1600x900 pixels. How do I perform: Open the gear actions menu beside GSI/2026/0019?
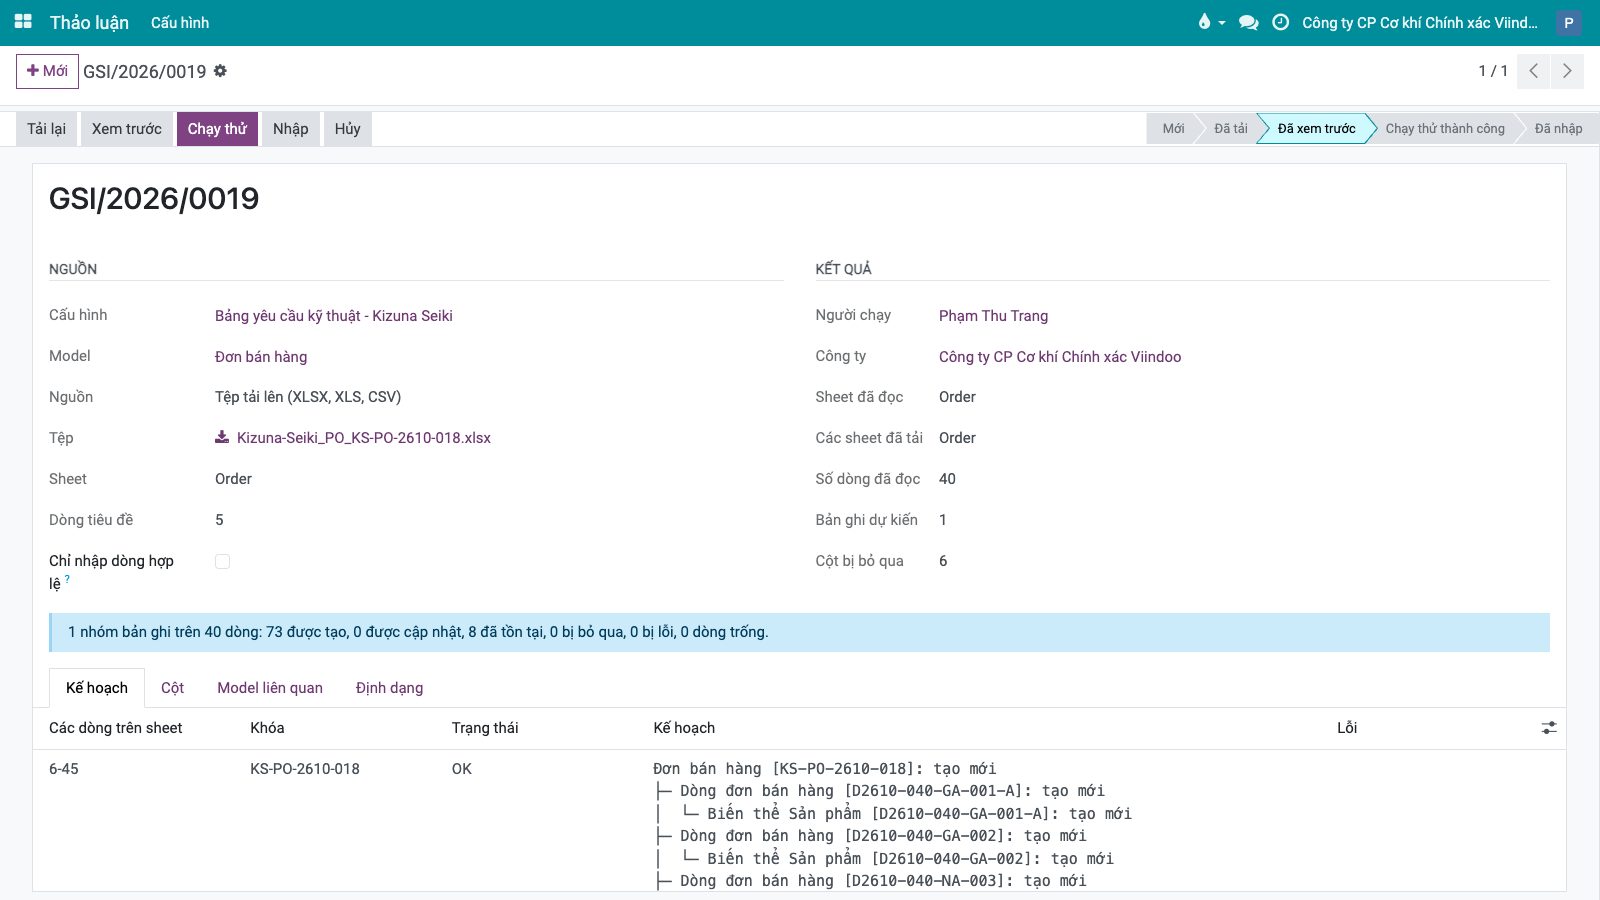[x=220, y=71]
